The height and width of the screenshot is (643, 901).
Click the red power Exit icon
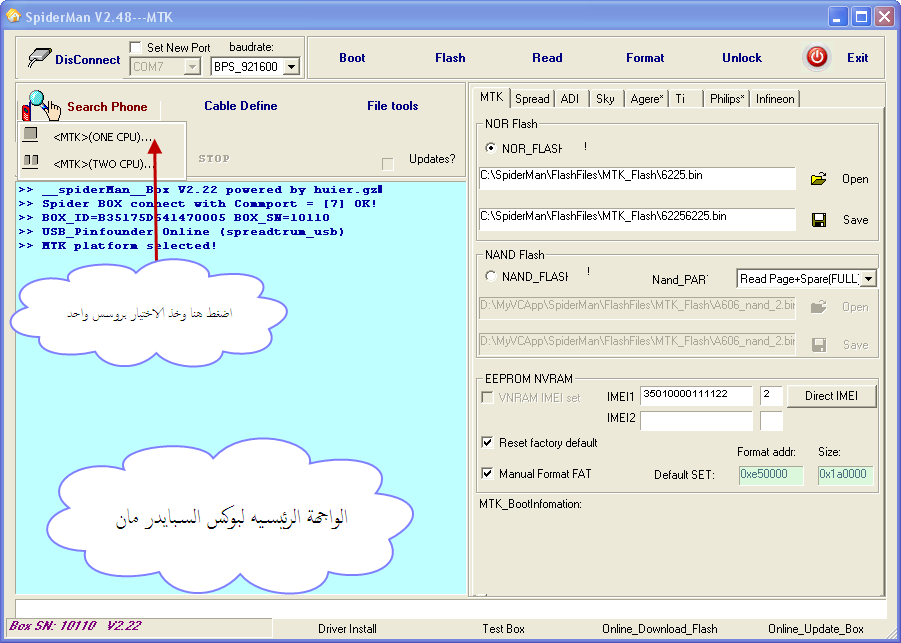pyautogui.click(x=817, y=57)
